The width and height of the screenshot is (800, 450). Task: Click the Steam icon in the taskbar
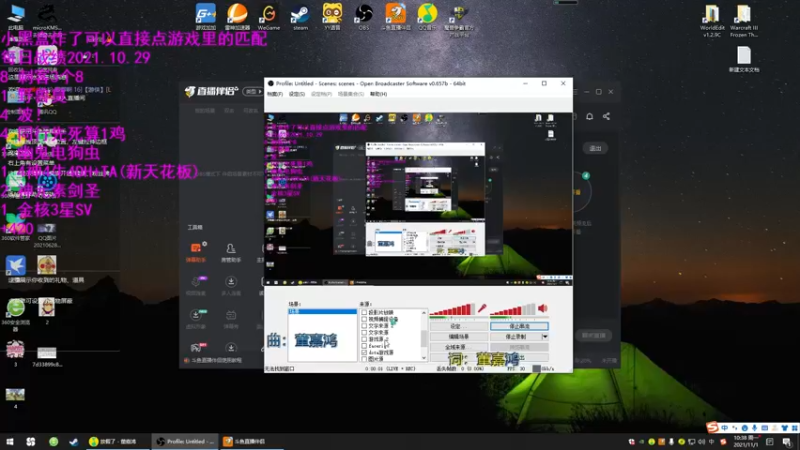click(x=74, y=441)
